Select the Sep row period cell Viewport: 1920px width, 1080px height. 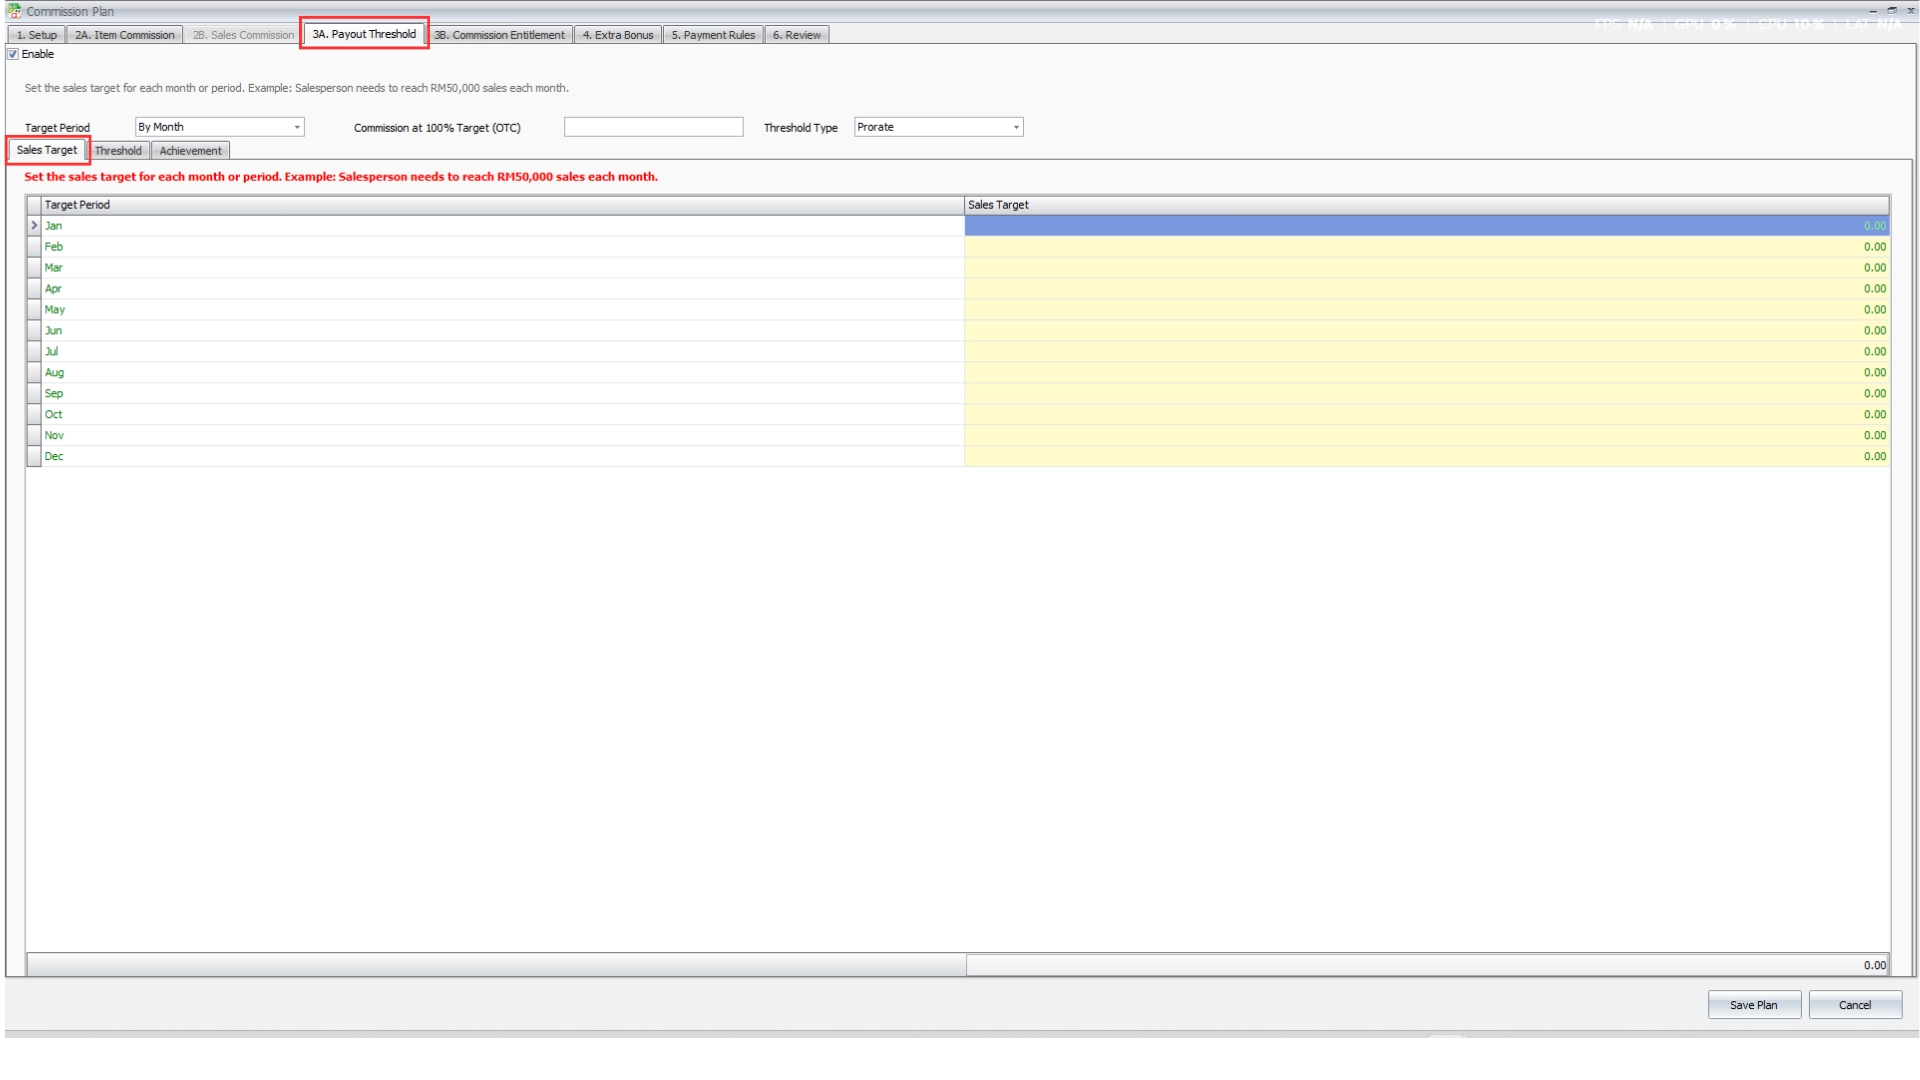click(x=503, y=394)
